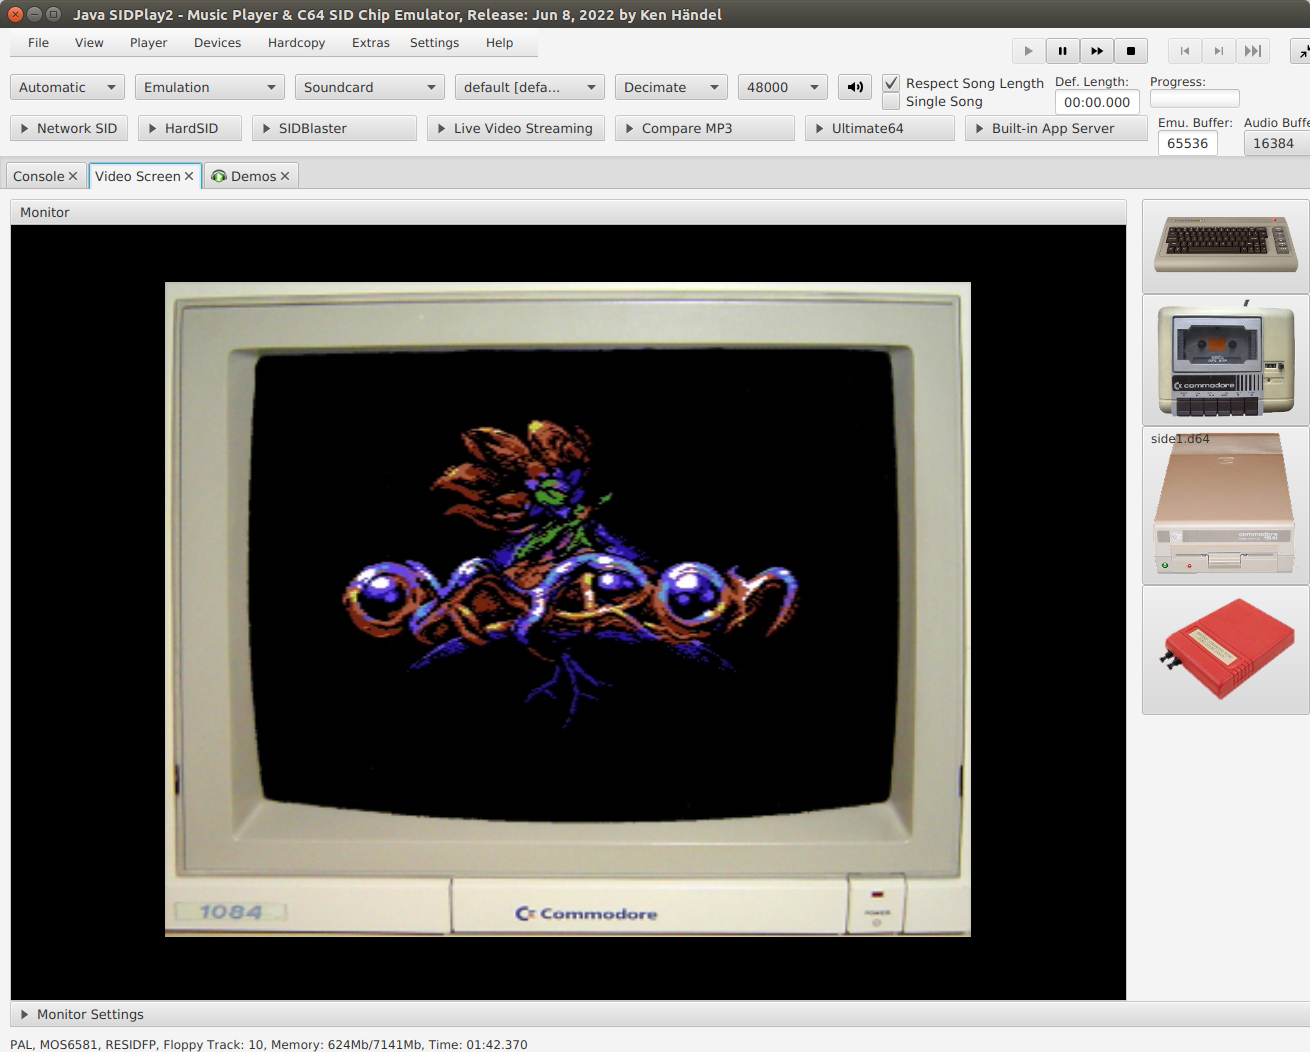The image size is (1310, 1052).
Task: Pause playback with the pause button
Action: 1062,51
